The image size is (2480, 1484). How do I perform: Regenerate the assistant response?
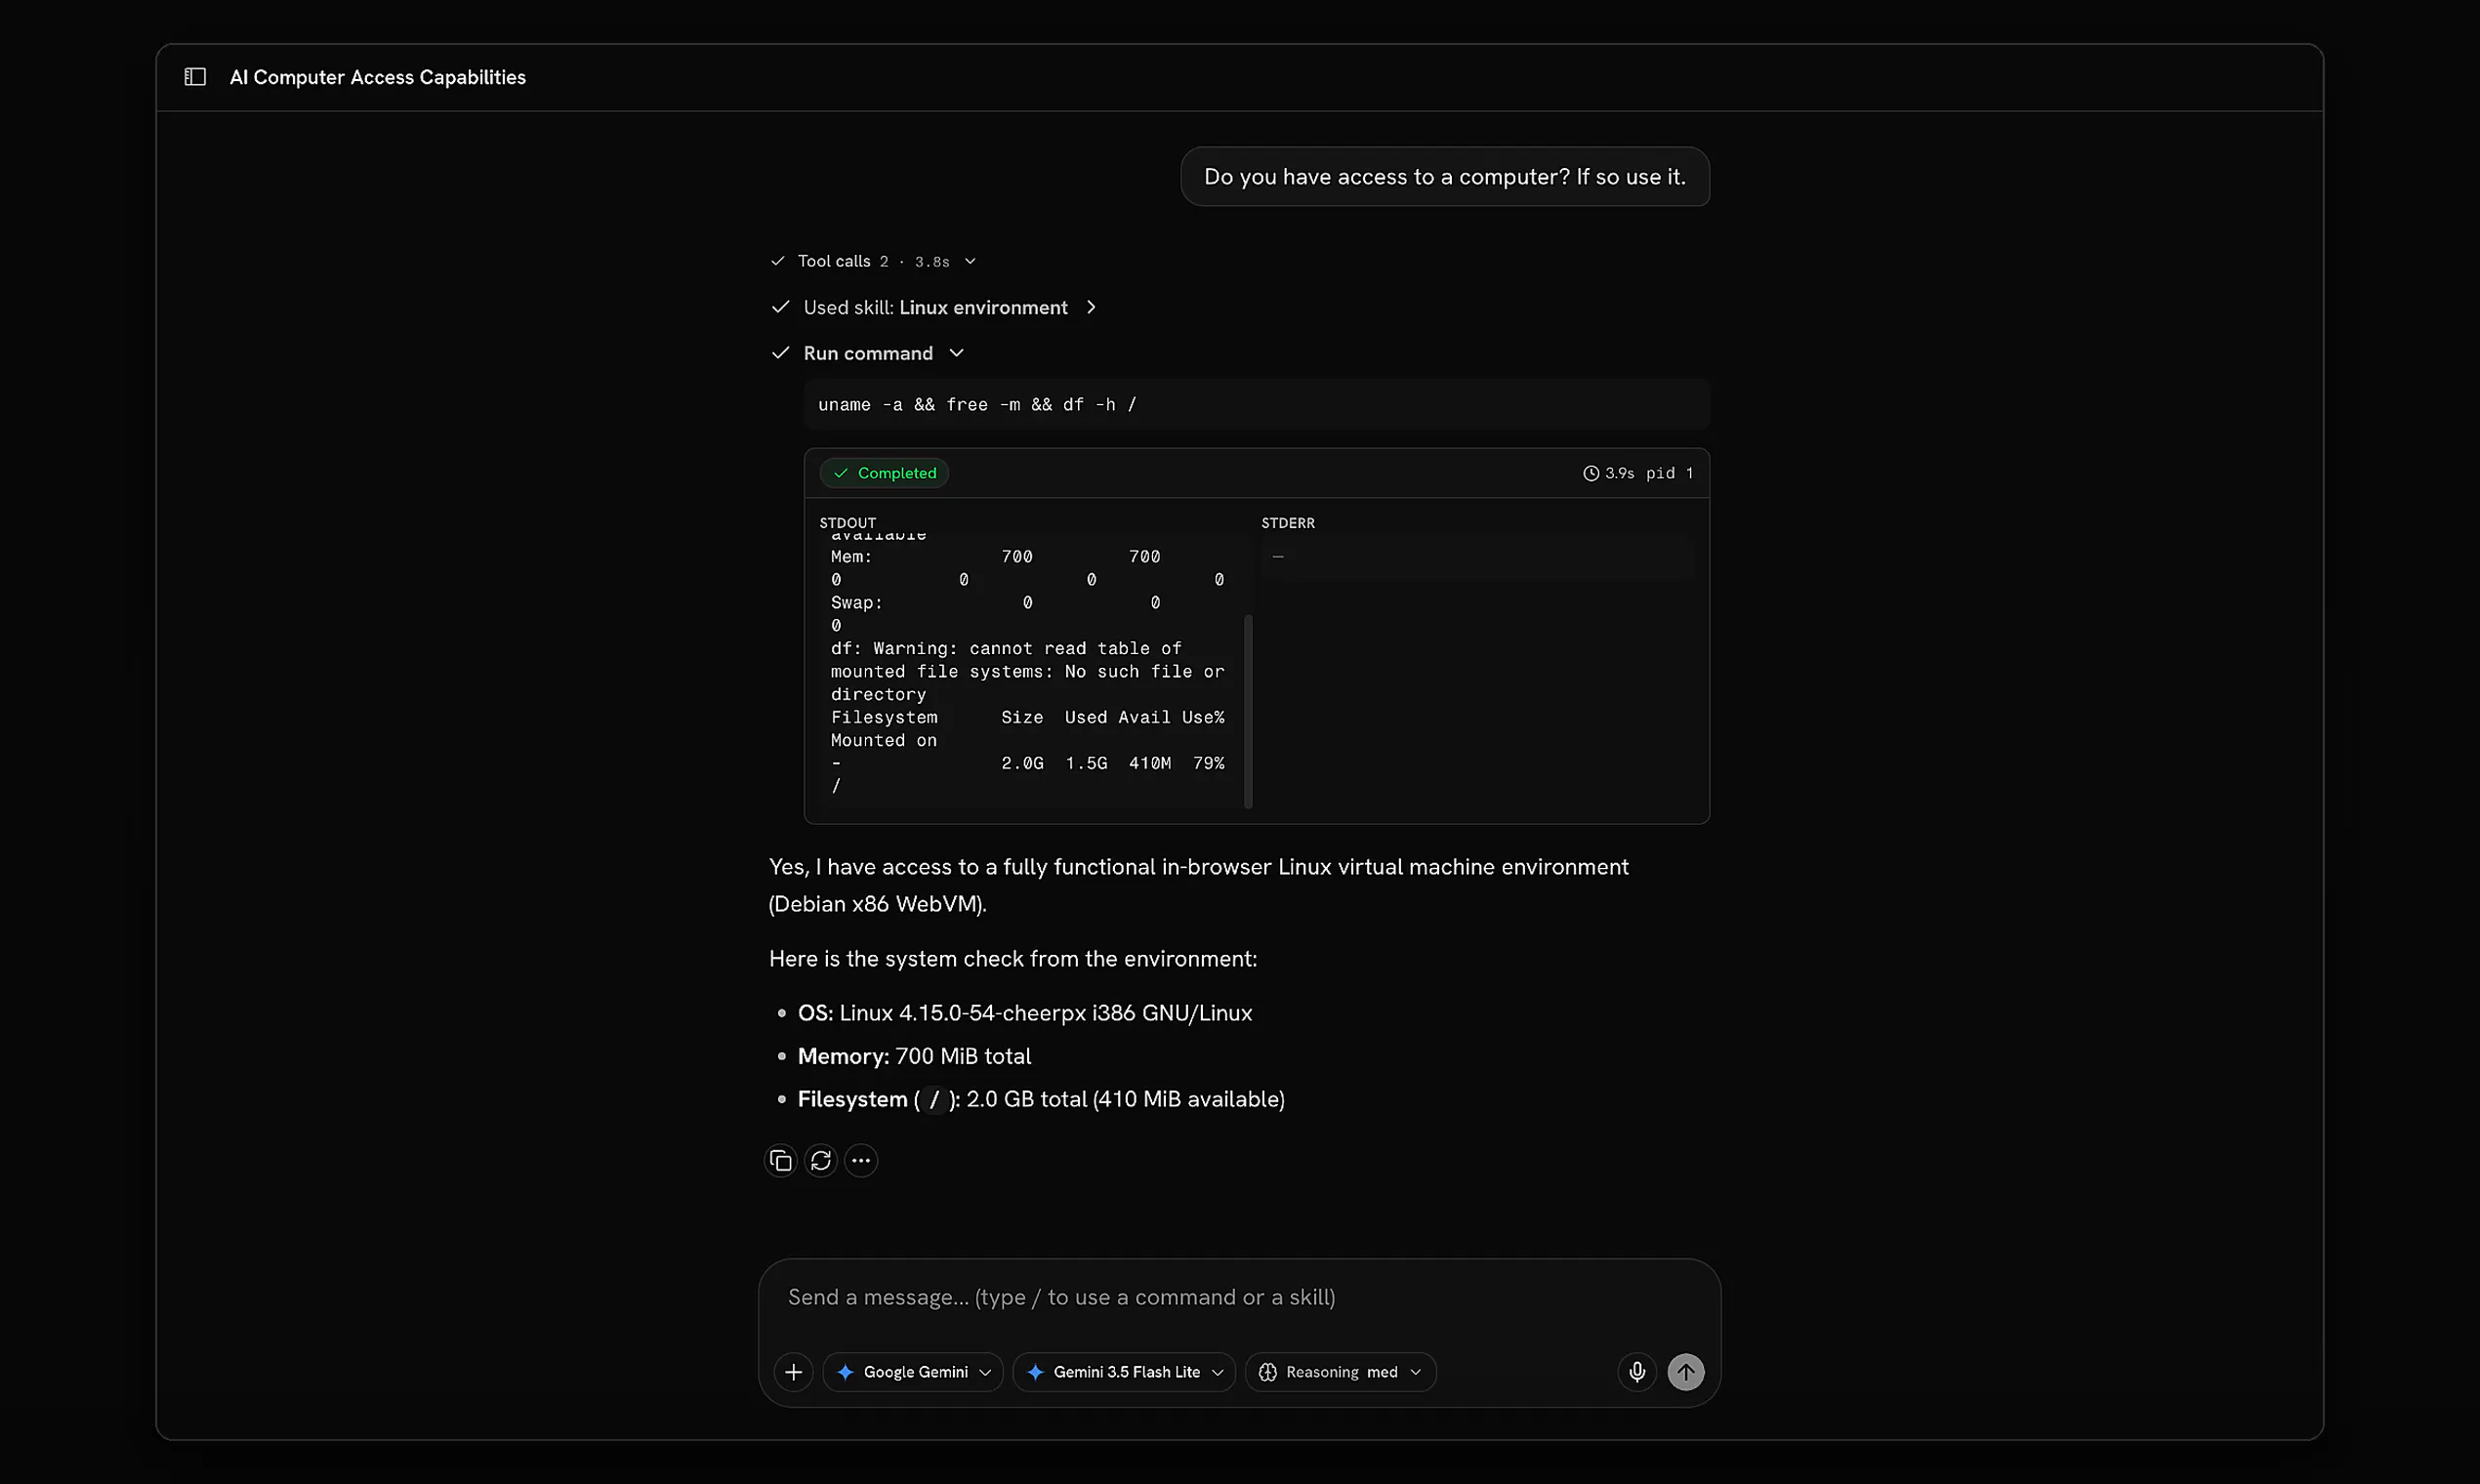pyautogui.click(x=821, y=1160)
